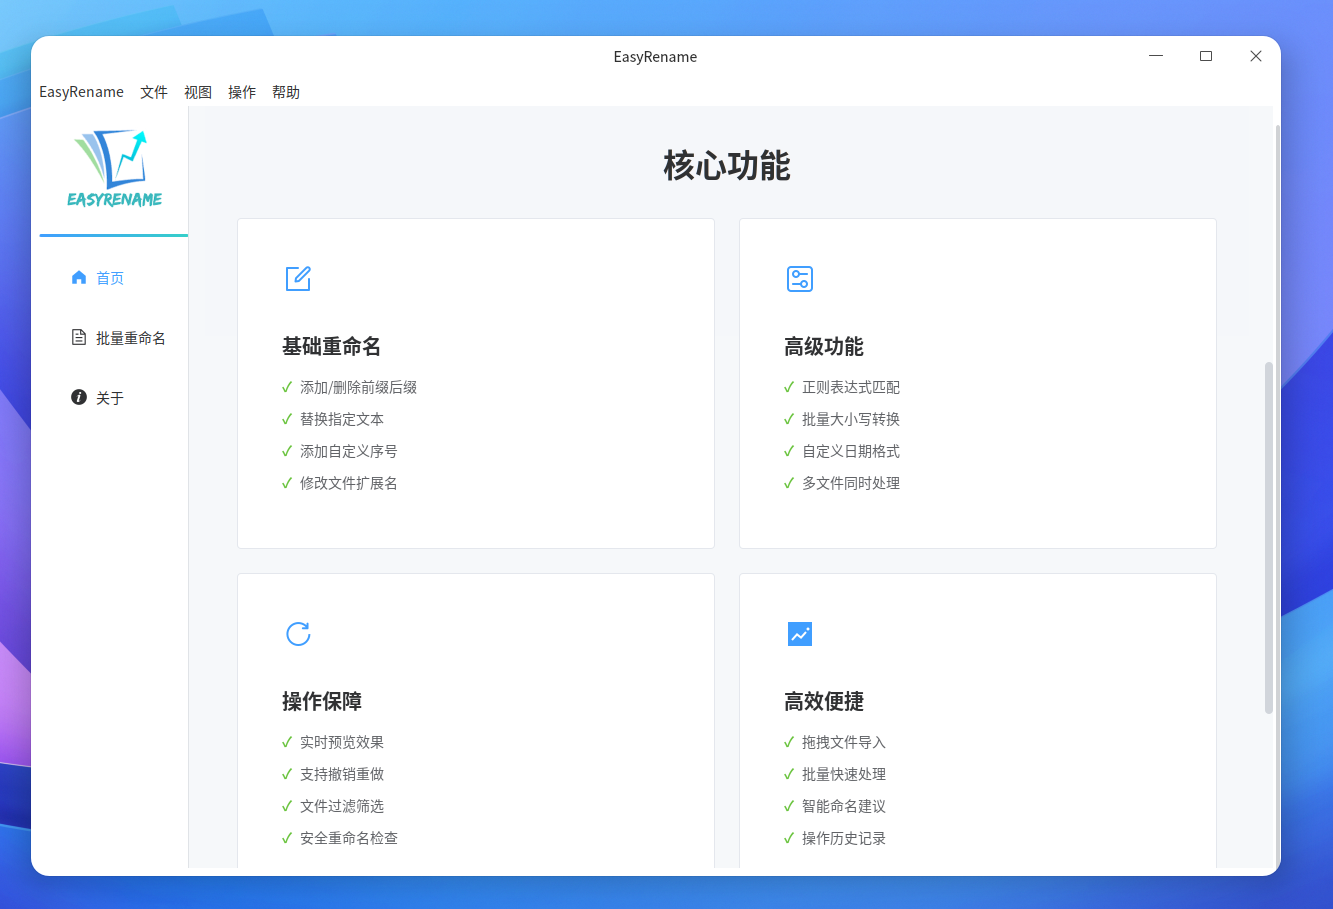The width and height of the screenshot is (1333, 909).
Task: Open the 视图 menu
Action: 198,92
